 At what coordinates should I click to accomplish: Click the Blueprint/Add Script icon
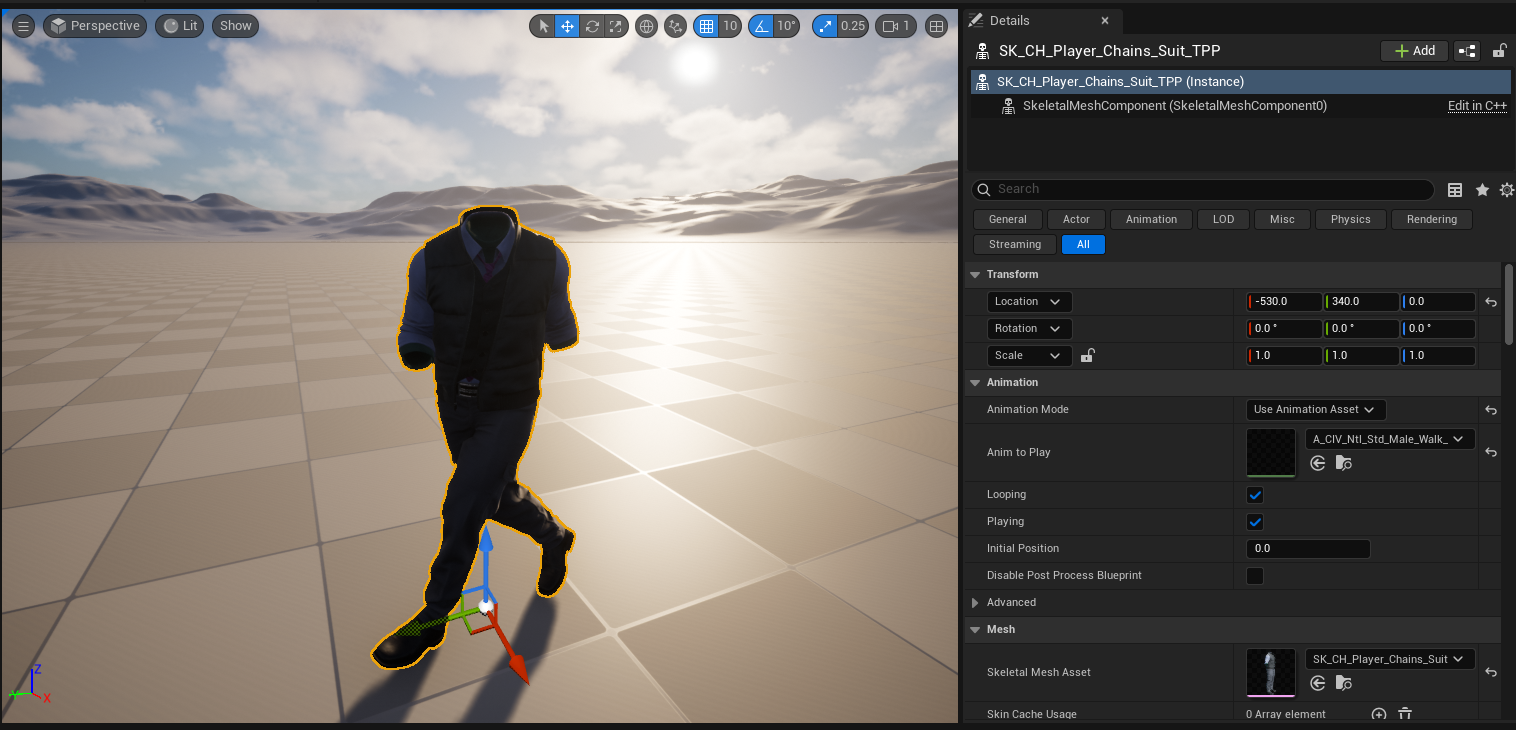[1467, 51]
